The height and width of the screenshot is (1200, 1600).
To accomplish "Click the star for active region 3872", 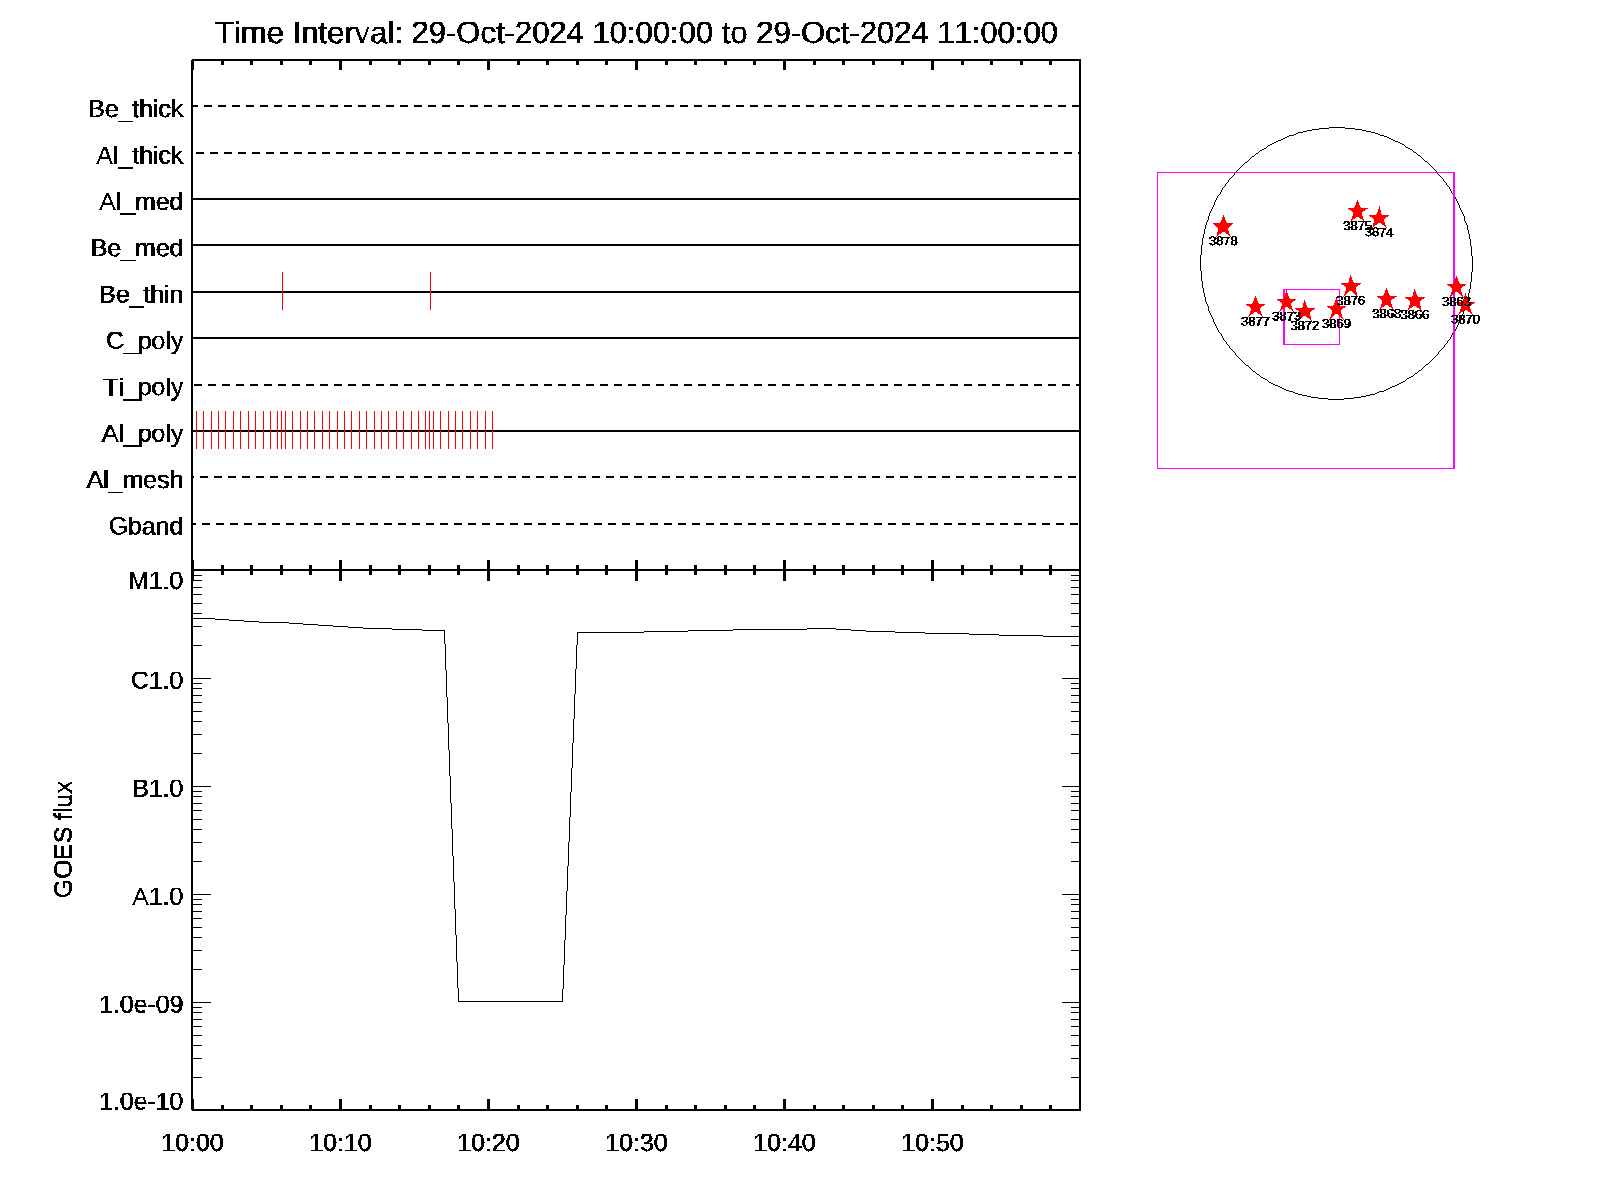I will 1304,311.
